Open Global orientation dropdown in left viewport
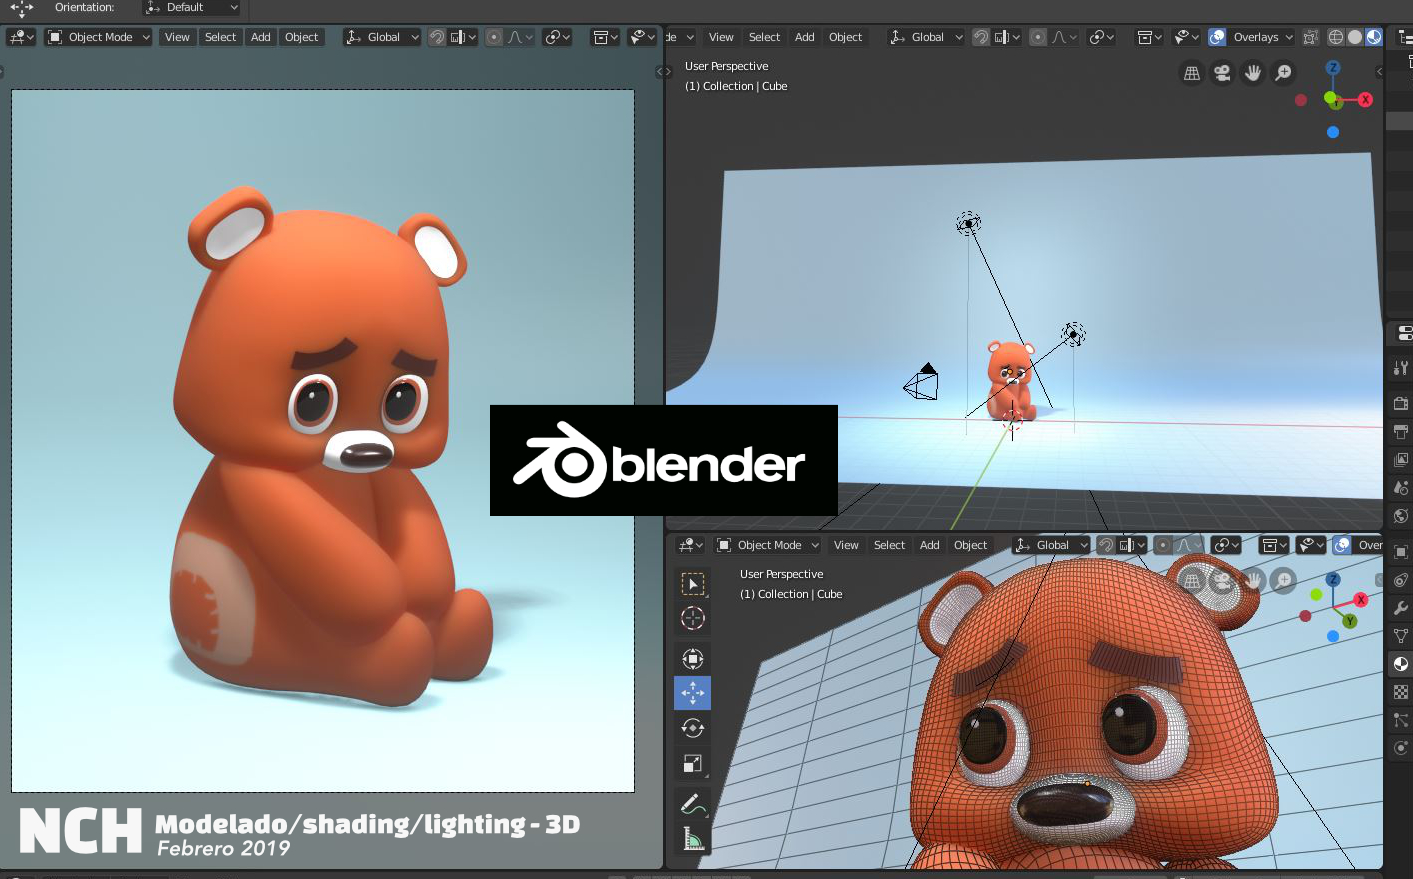 (382, 37)
